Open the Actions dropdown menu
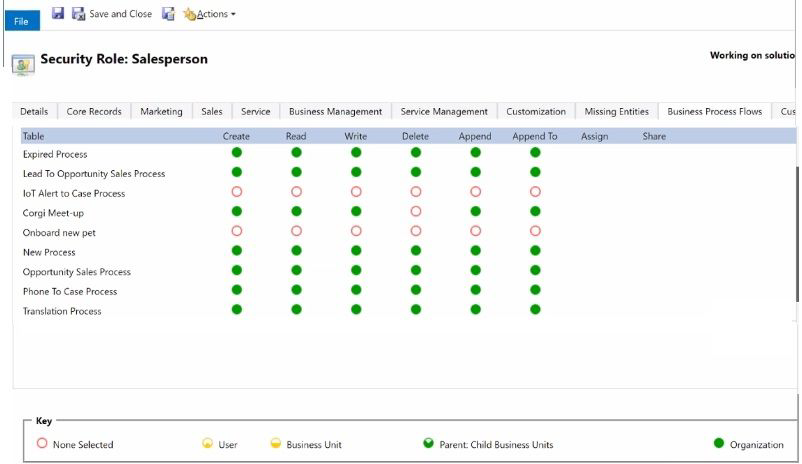Image resolution: width=802 pixels, height=464 pixels. 210,14
